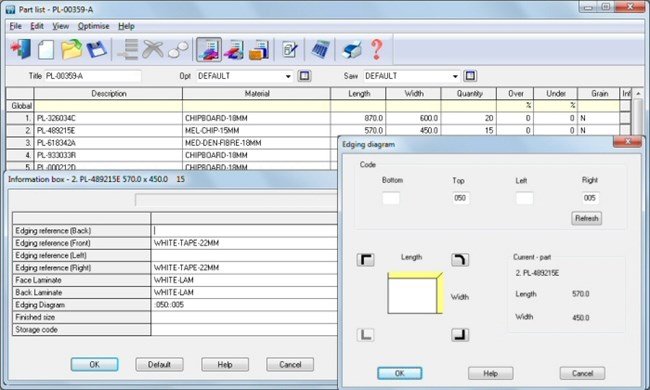The image size is (650, 390).
Task: Click the Right edging code field 005
Action: pyautogui.click(x=590, y=198)
